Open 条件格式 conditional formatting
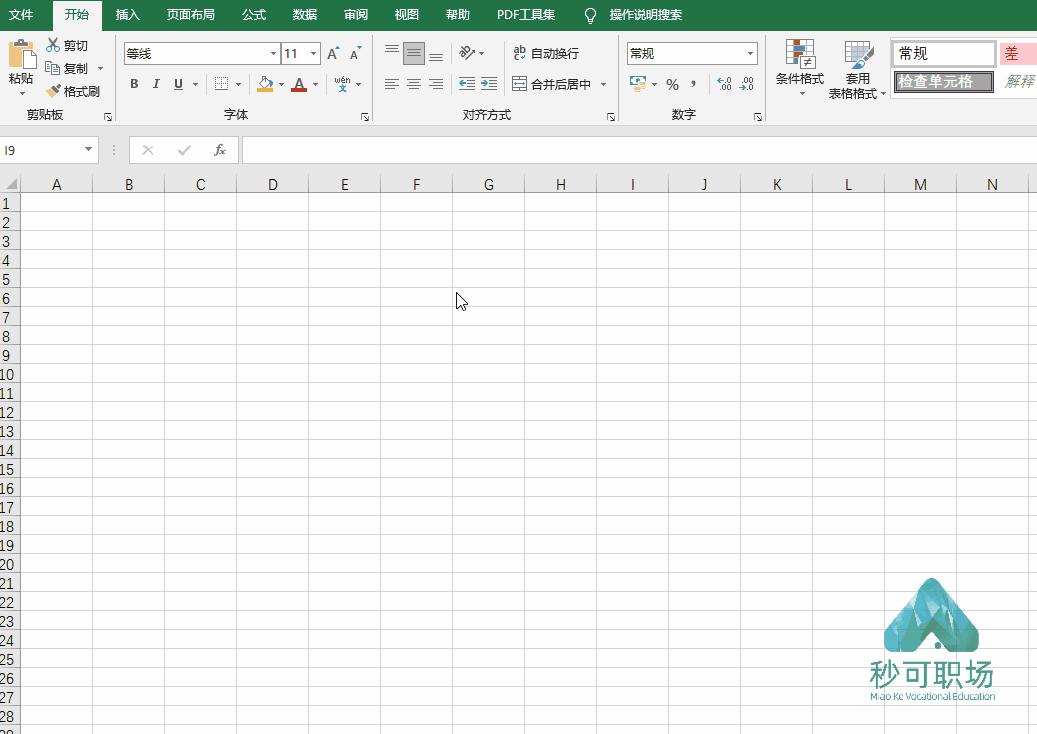The width and height of the screenshot is (1037, 734). tap(798, 67)
